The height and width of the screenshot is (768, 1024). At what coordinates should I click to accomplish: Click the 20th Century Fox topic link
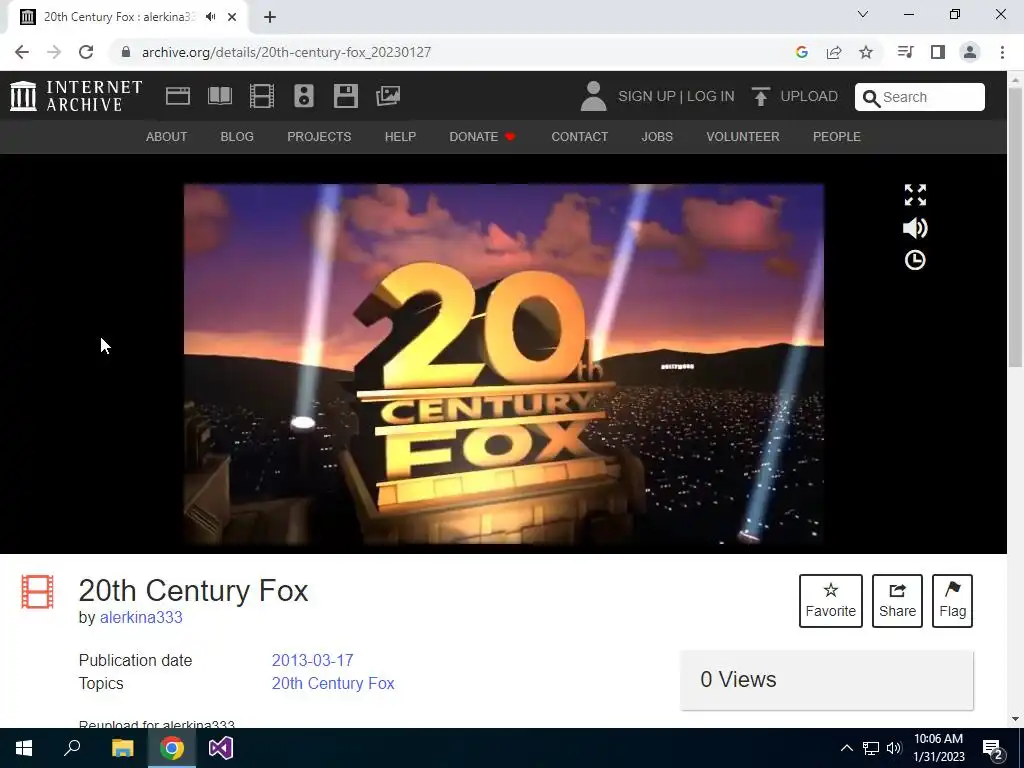click(x=333, y=684)
